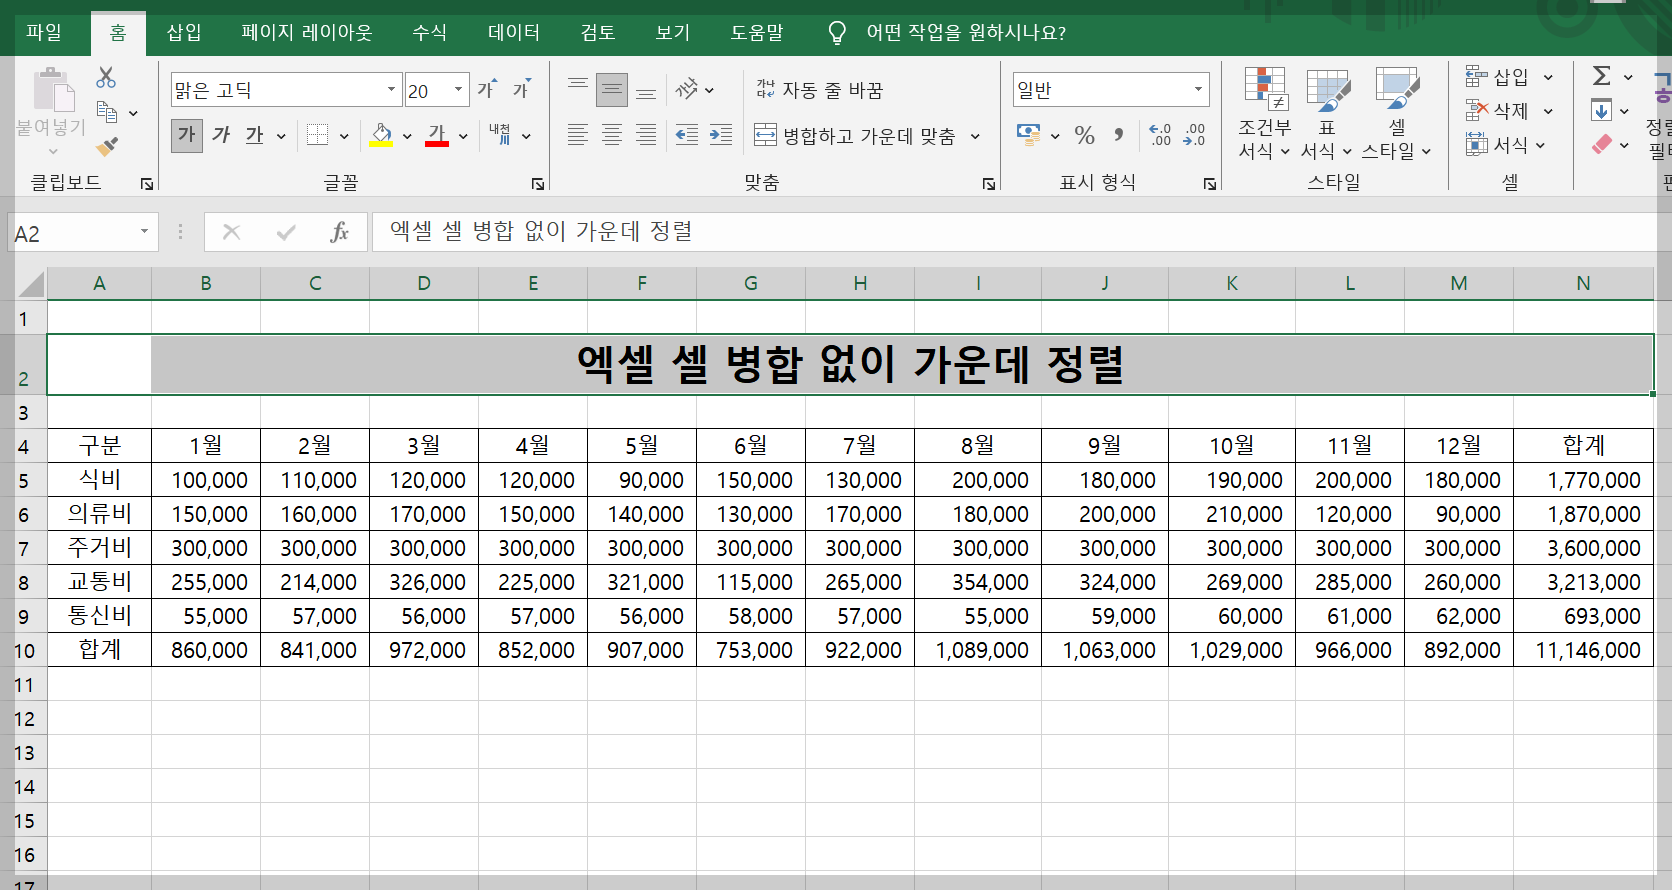1672x890 pixels.
Task: Toggle center horizontal alignment
Action: click(612, 135)
